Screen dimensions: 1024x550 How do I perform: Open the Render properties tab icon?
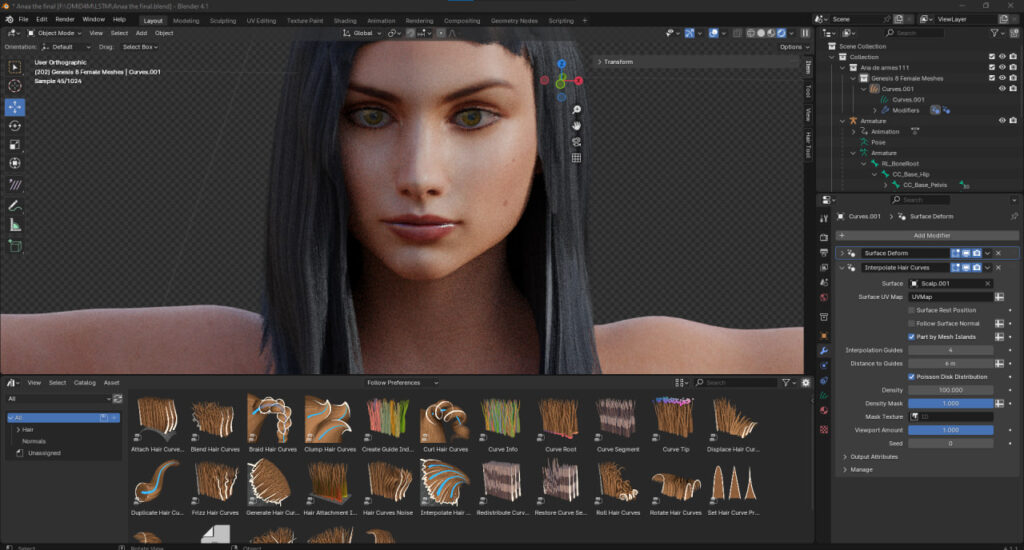(824, 237)
